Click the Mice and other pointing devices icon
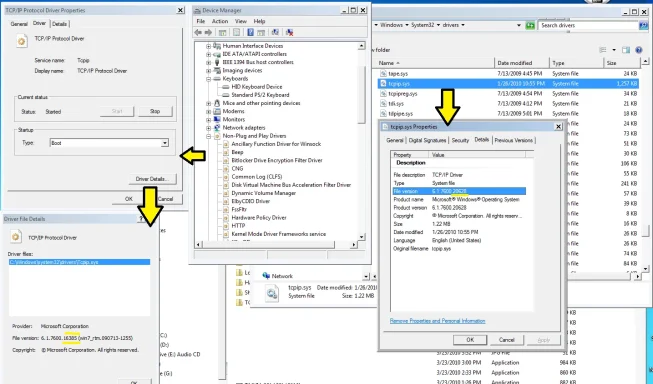 tap(217, 103)
